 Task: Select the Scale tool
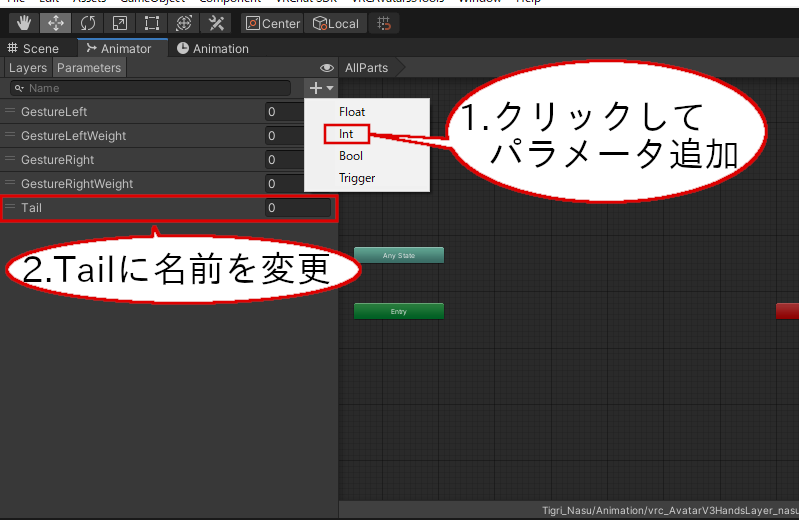pos(120,23)
